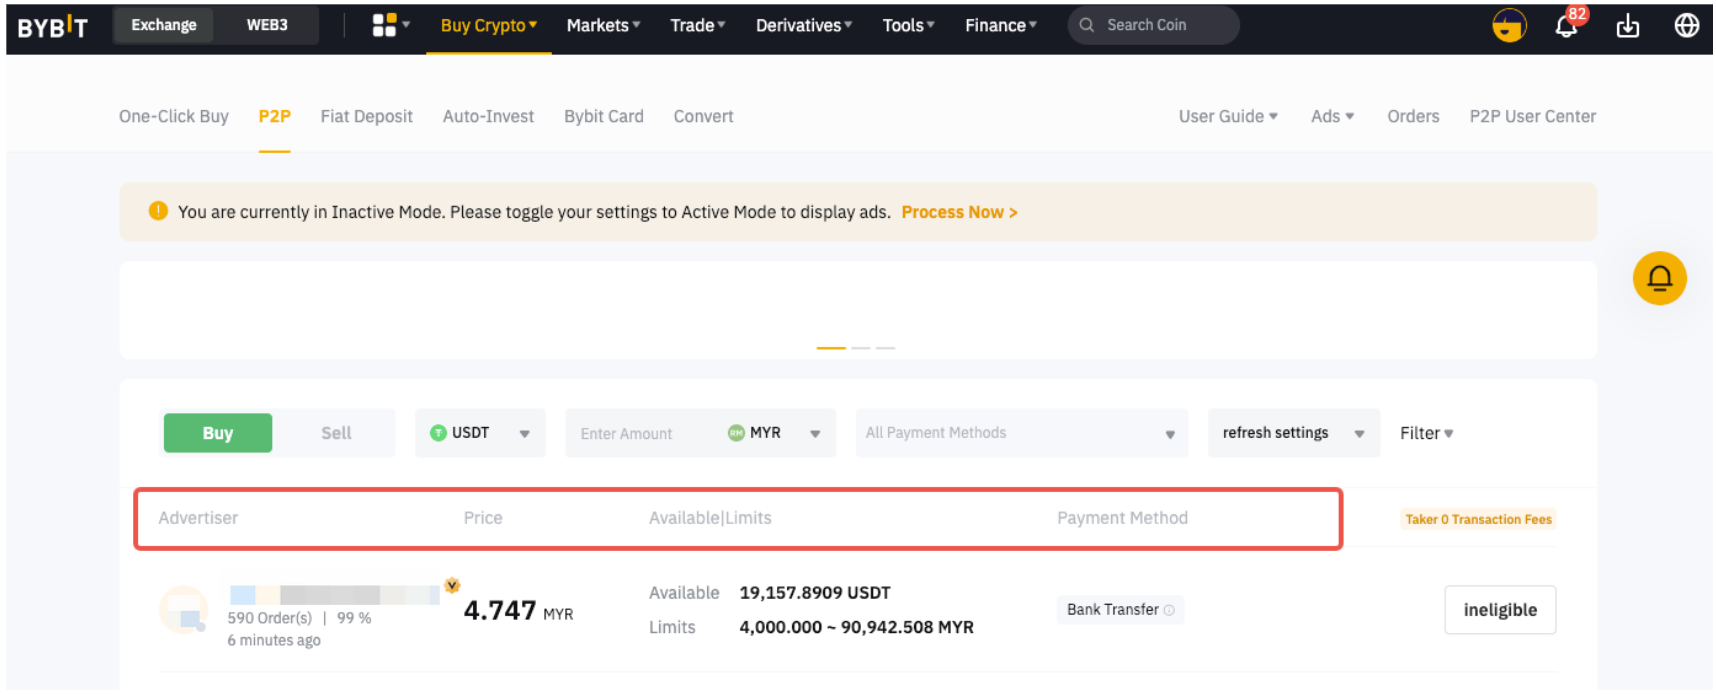Screen dimensions: 1716x694
Task: Open notifications bell with 82 badge
Action: pyautogui.click(x=1566, y=26)
